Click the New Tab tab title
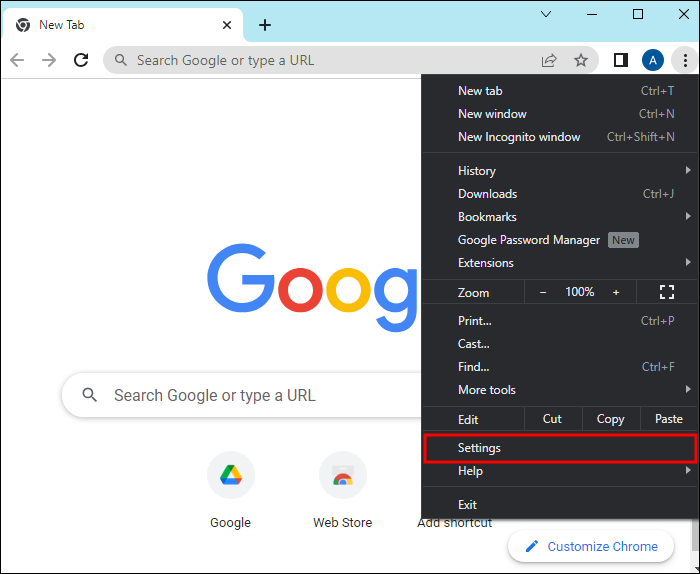 point(62,25)
